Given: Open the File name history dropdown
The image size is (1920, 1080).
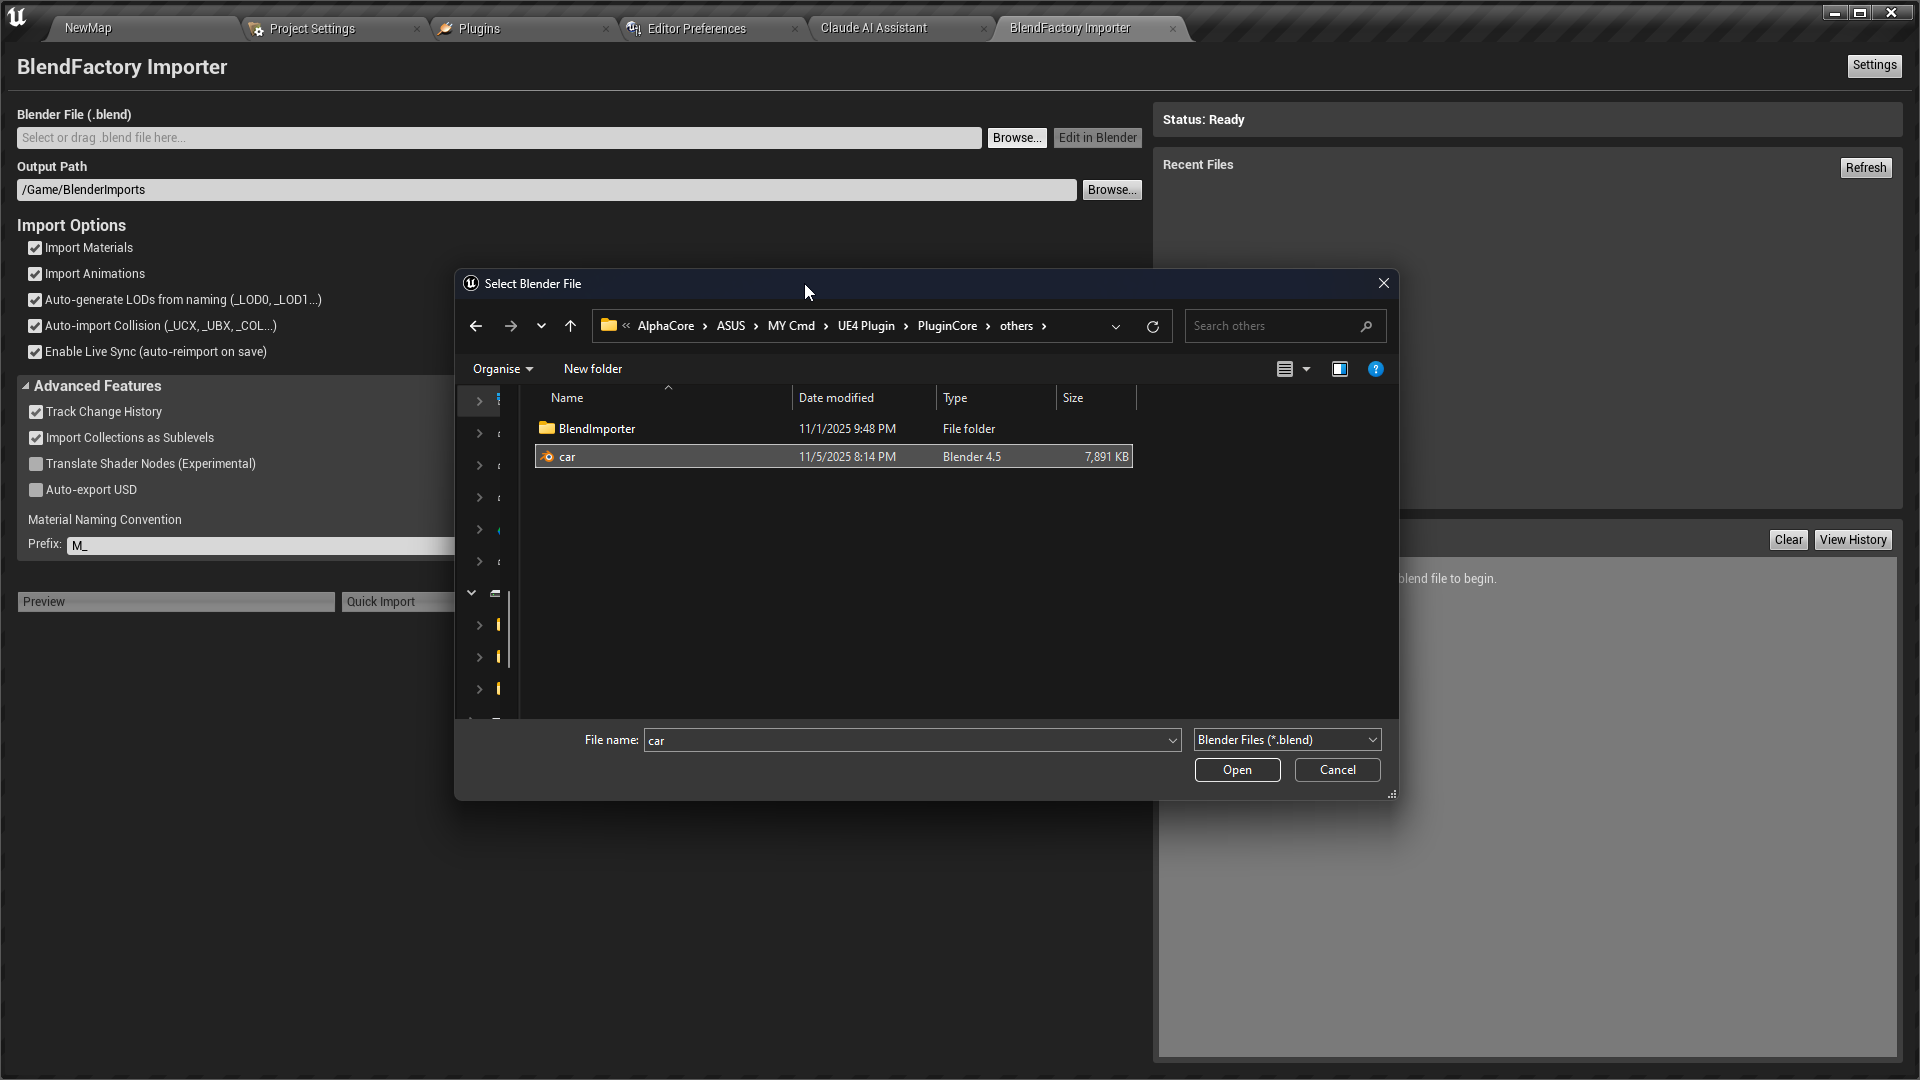Looking at the screenshot, I should click(1173, 740).
